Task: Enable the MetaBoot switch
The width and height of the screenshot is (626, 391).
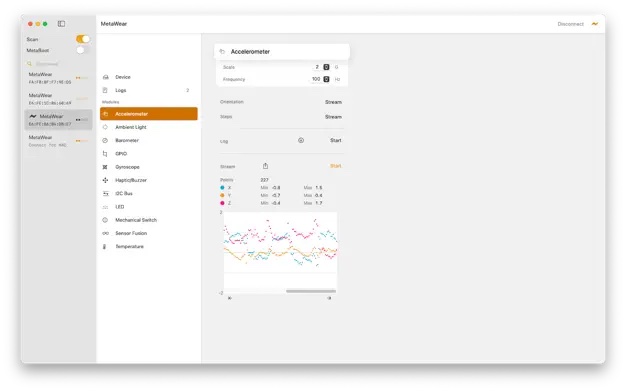Action: tap(83, 50)
